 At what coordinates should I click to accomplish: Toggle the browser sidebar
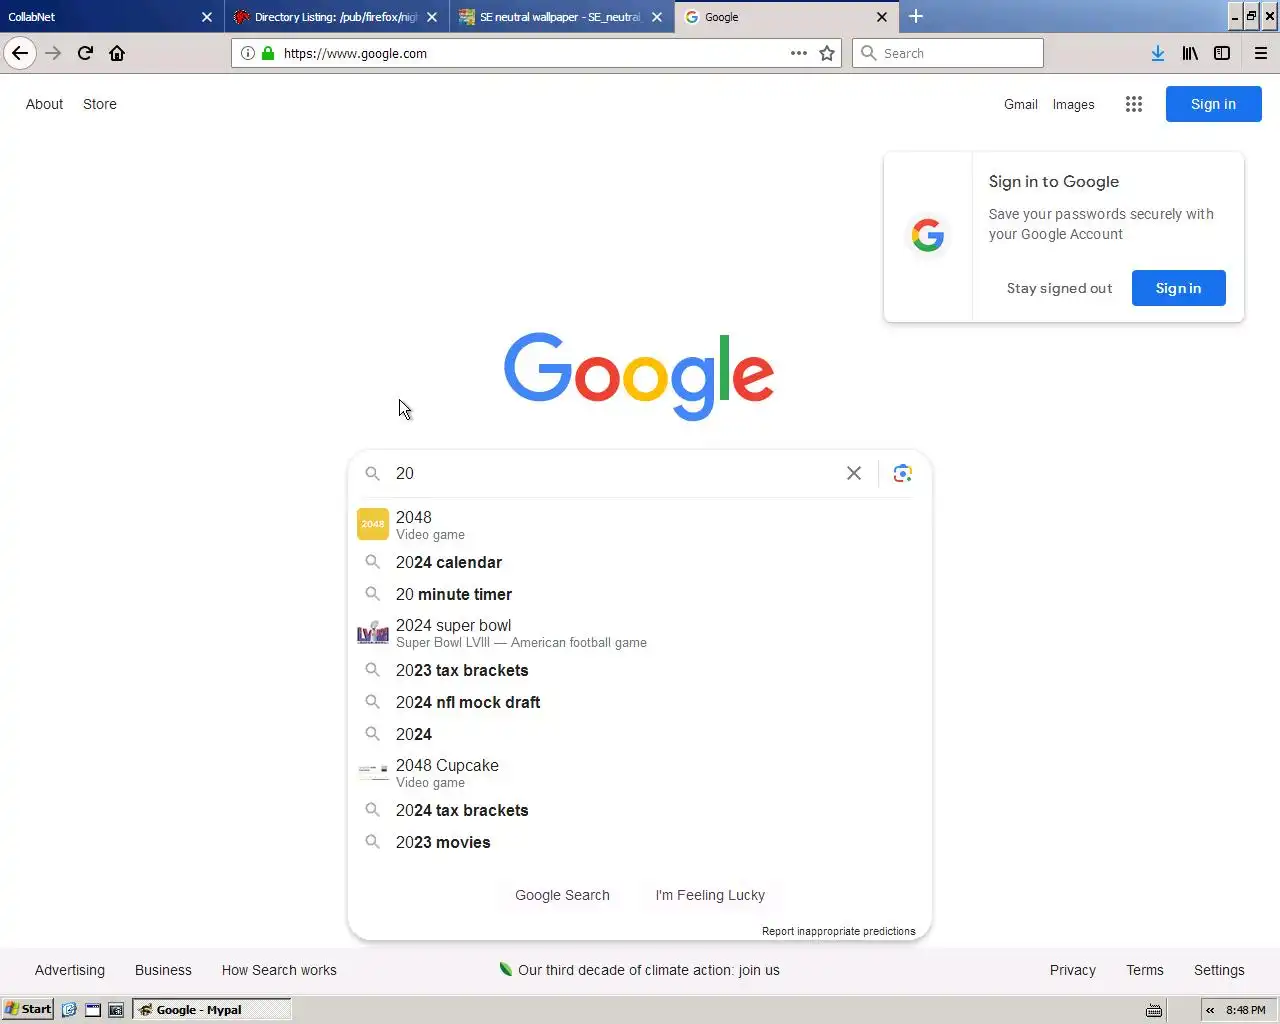pyautogui.click(x=1222, y=53)
